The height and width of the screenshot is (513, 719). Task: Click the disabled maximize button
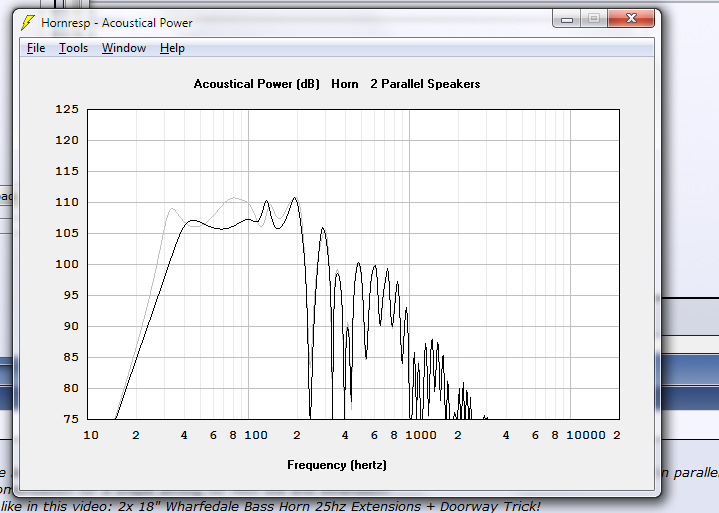coord(594,19)
